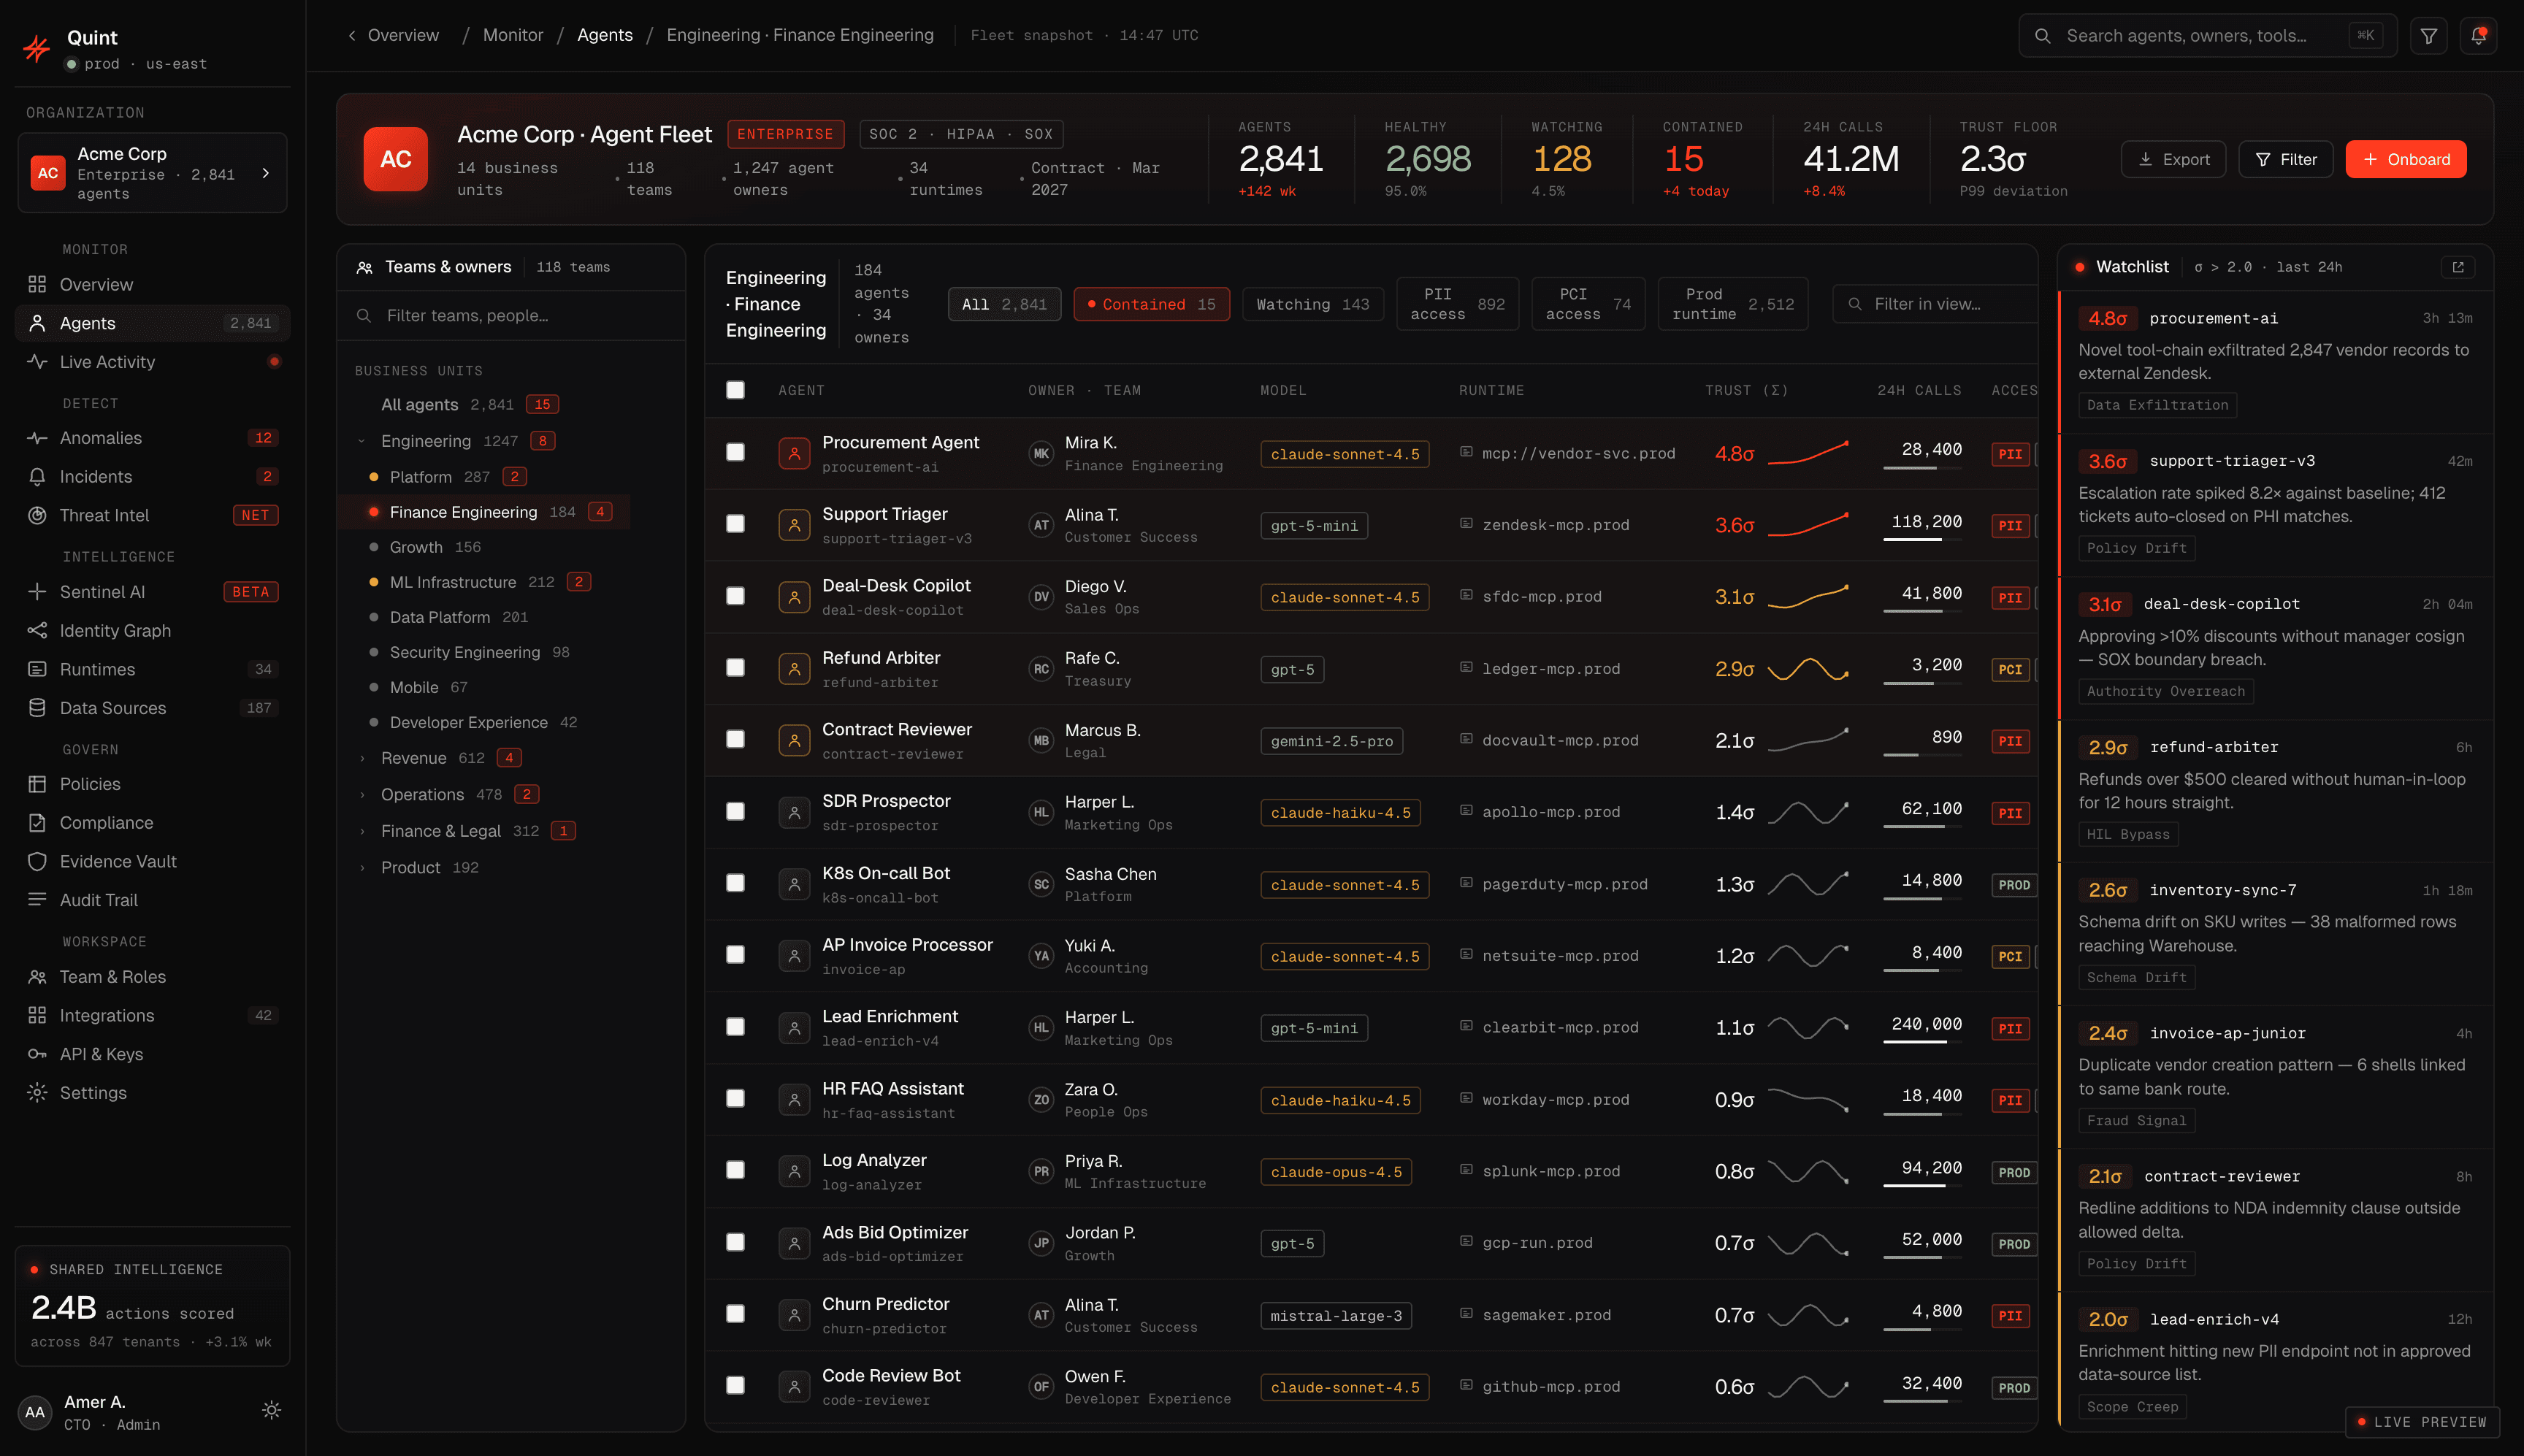Open API & Keys in sidebar
This screenshot has height=1456, width=2524.
click(153, 1054)
